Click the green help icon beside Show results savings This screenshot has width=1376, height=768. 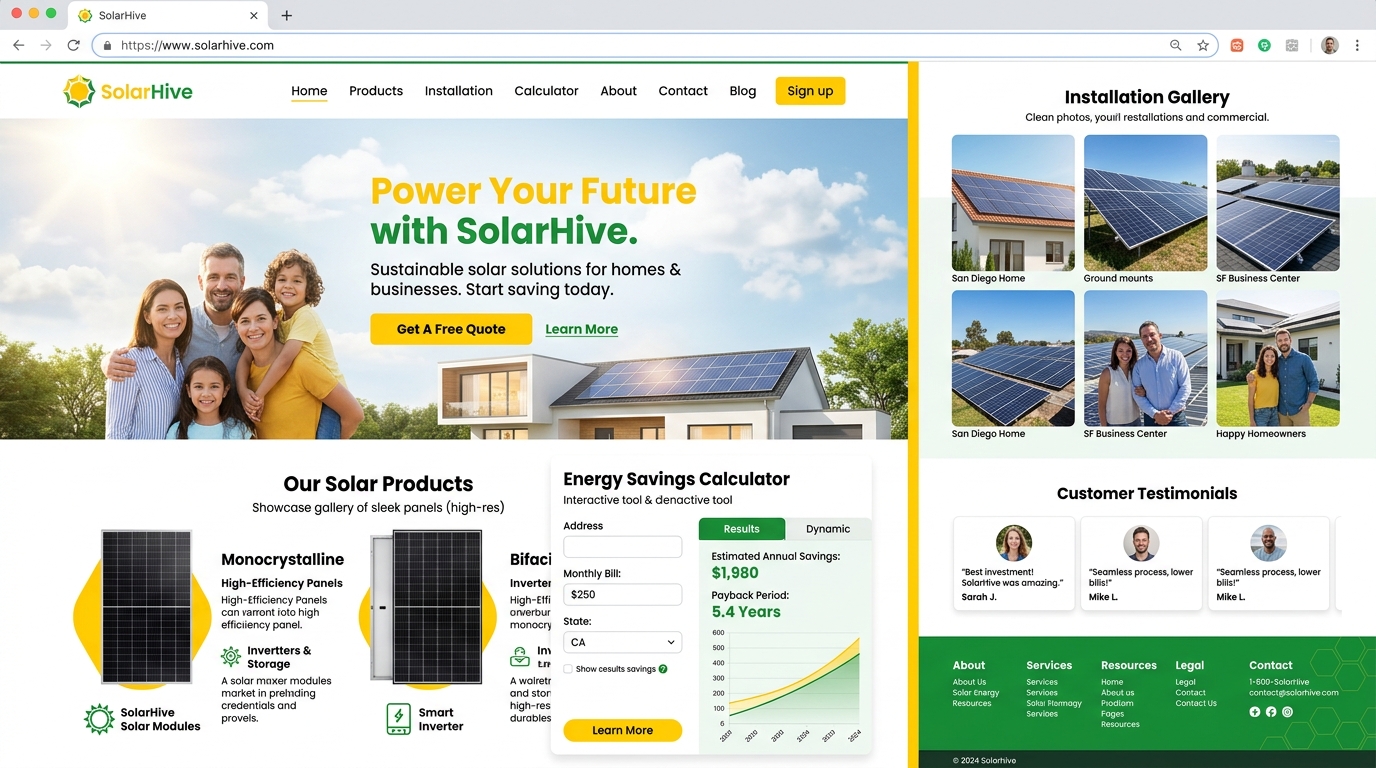click(663, 669)
